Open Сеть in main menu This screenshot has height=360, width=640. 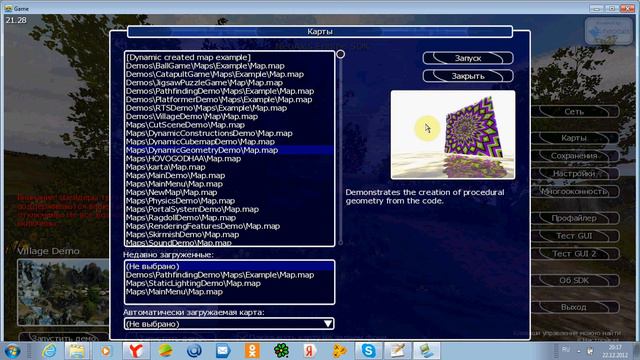pos(574,111)
